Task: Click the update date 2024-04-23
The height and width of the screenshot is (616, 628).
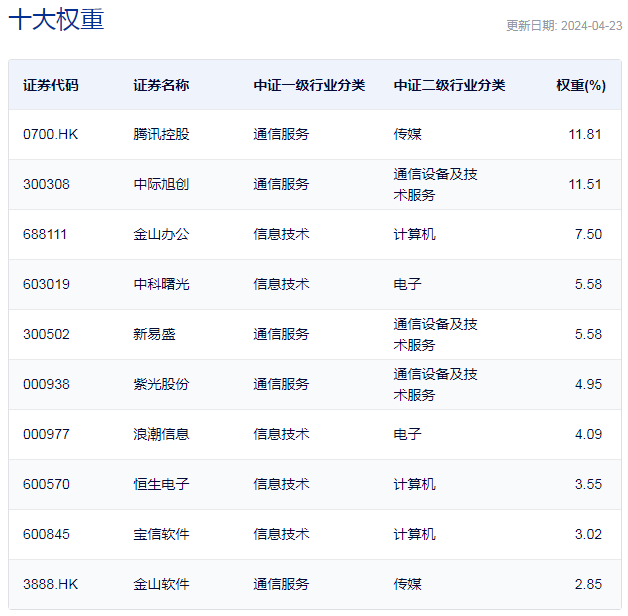Action: (591, 26)
